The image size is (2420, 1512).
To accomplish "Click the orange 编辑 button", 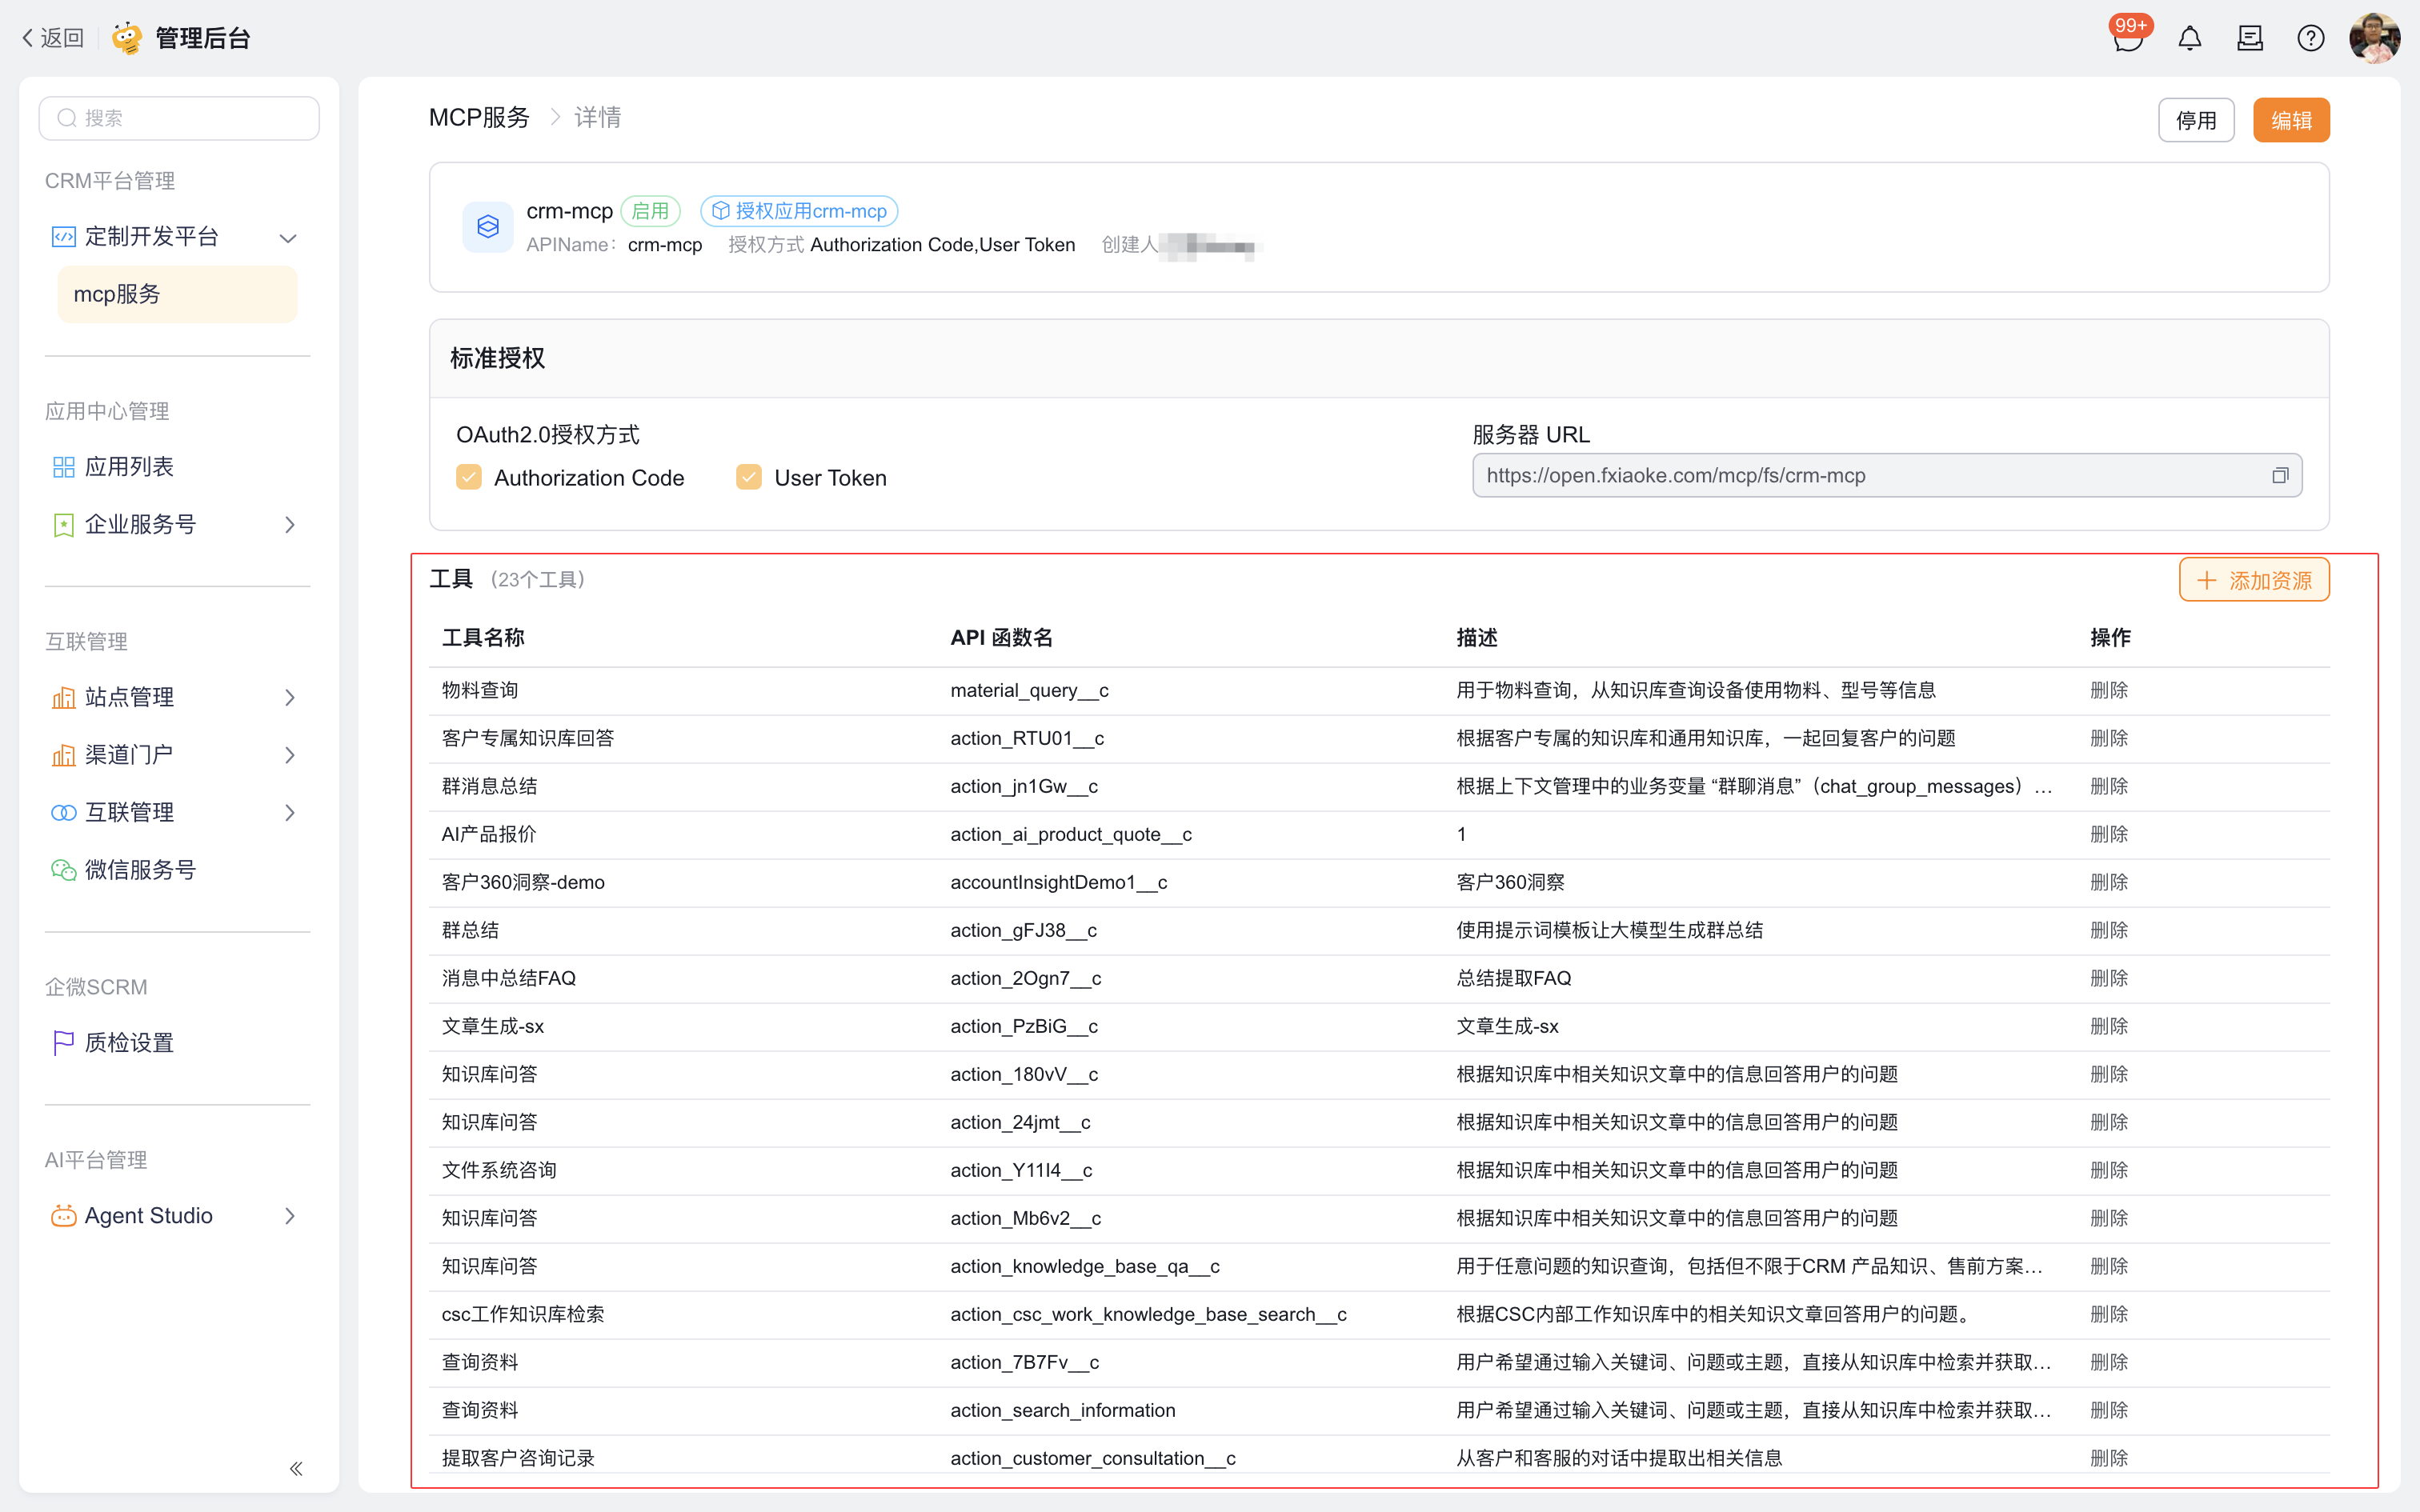I will tap(2290, 121).
